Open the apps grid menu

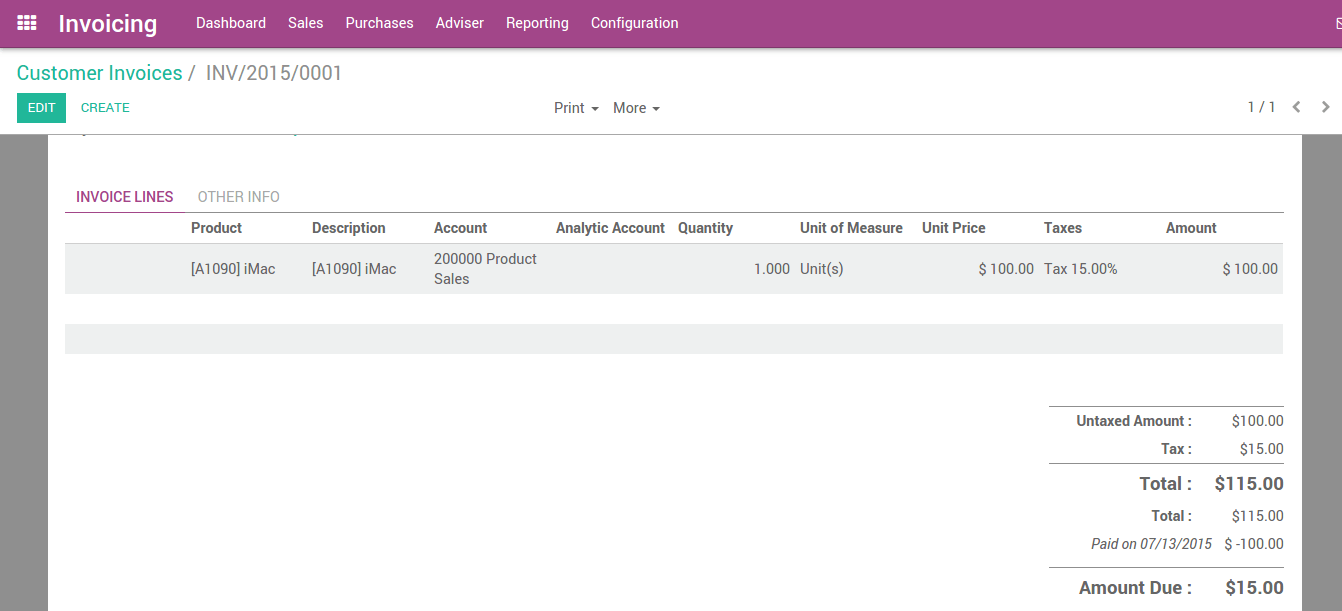(x=26, y=23)
